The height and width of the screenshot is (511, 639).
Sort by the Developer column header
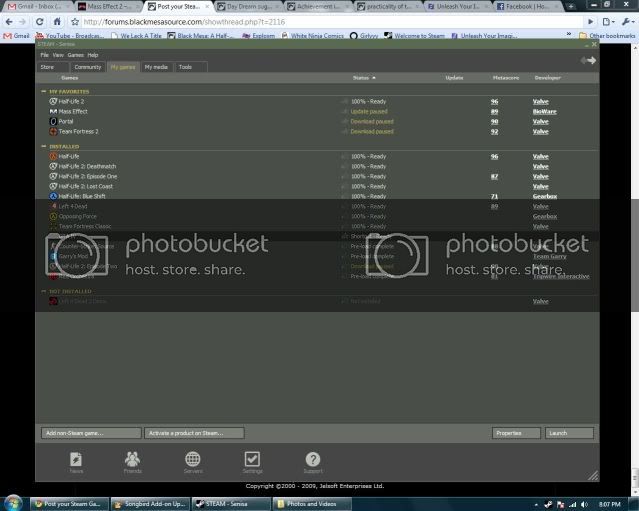547,77
